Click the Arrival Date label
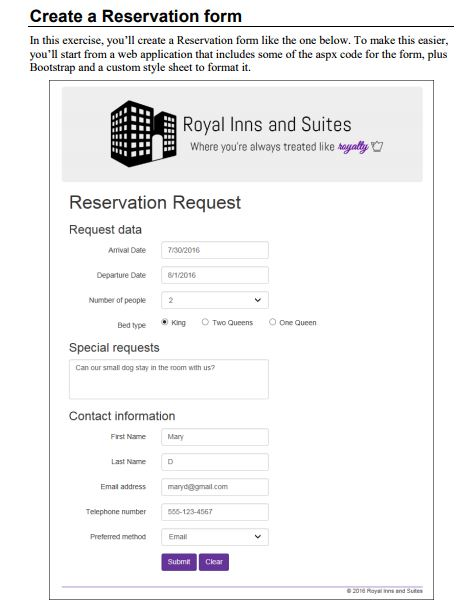Screen dimensions: 471x607 pyautogui.click(x=127, y=250)
